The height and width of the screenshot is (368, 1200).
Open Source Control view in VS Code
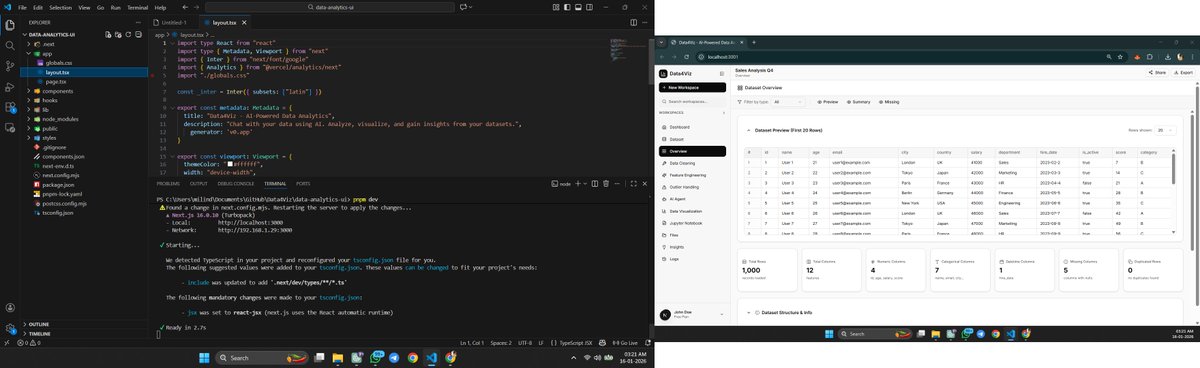point(9,65)
